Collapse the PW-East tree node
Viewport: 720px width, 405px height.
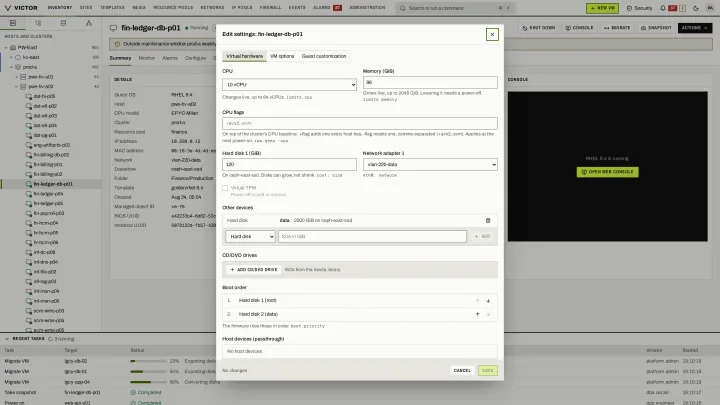click(x=6, y=47)
